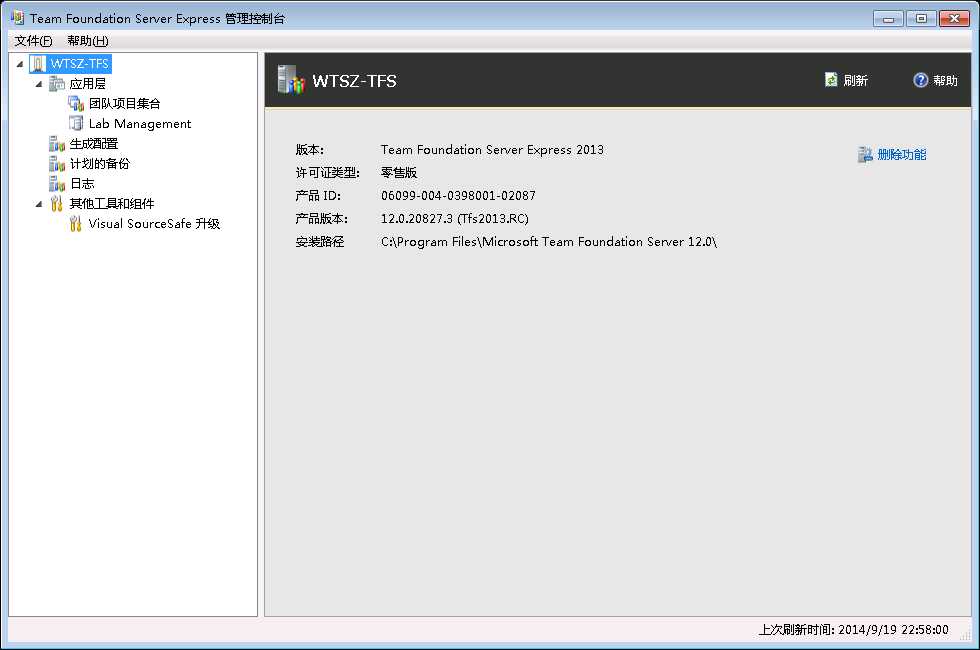Open the 帮助(H) menu

click(x=88, y=41)
